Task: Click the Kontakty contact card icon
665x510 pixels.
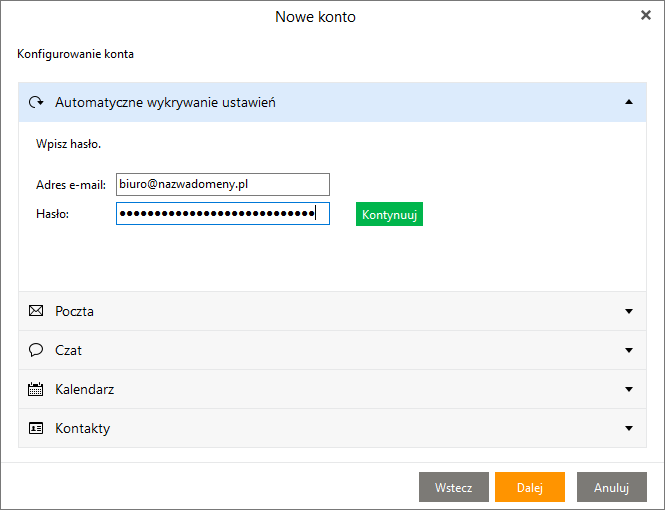Action: 36,428
